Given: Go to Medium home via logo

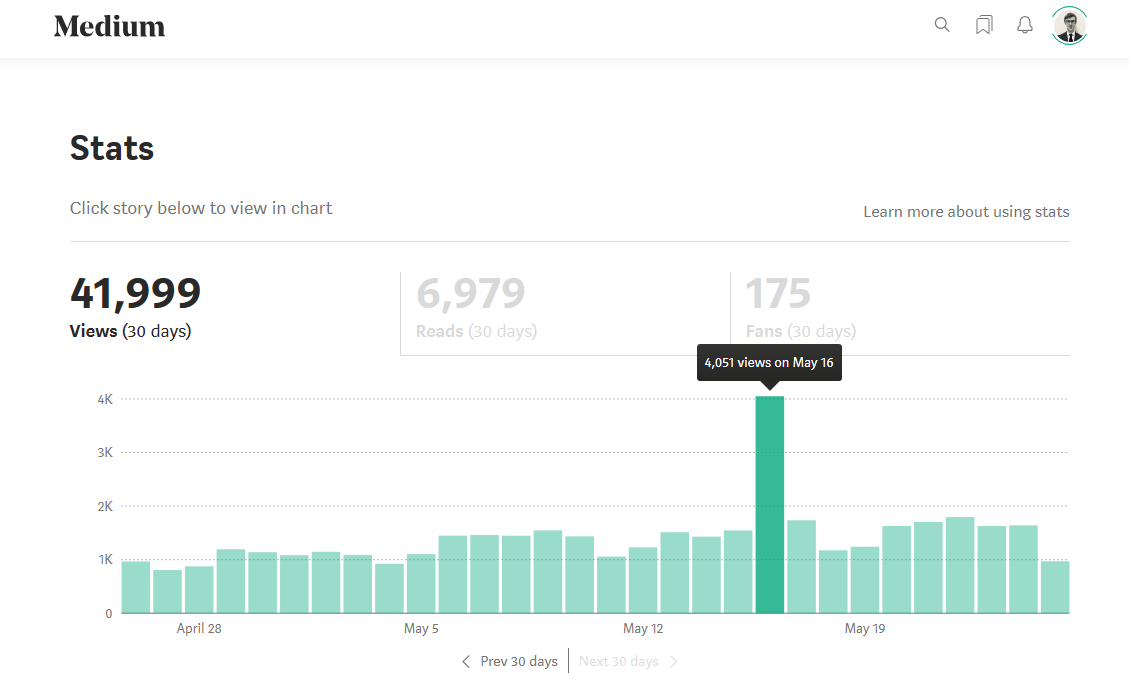Looking at the screenshot, I should (109, 27).
